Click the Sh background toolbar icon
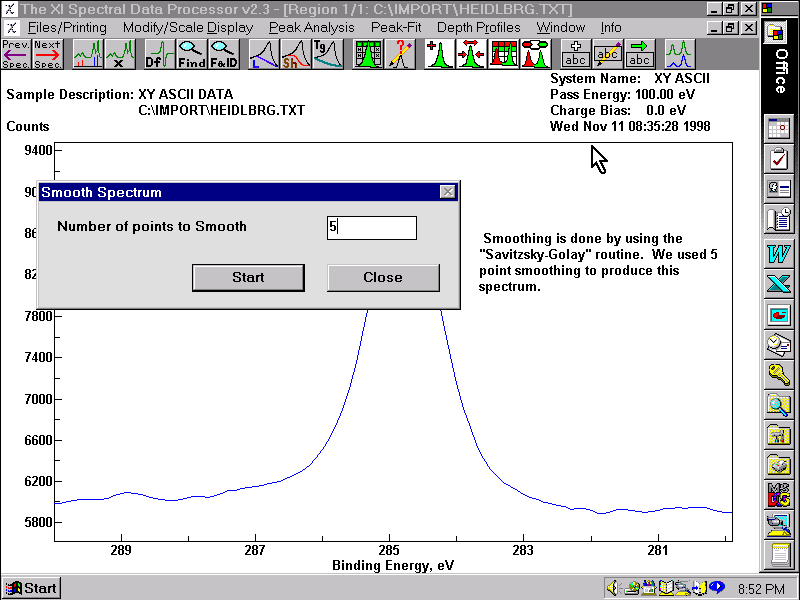Viewport: 800px width, 600px height. [295, 53]
